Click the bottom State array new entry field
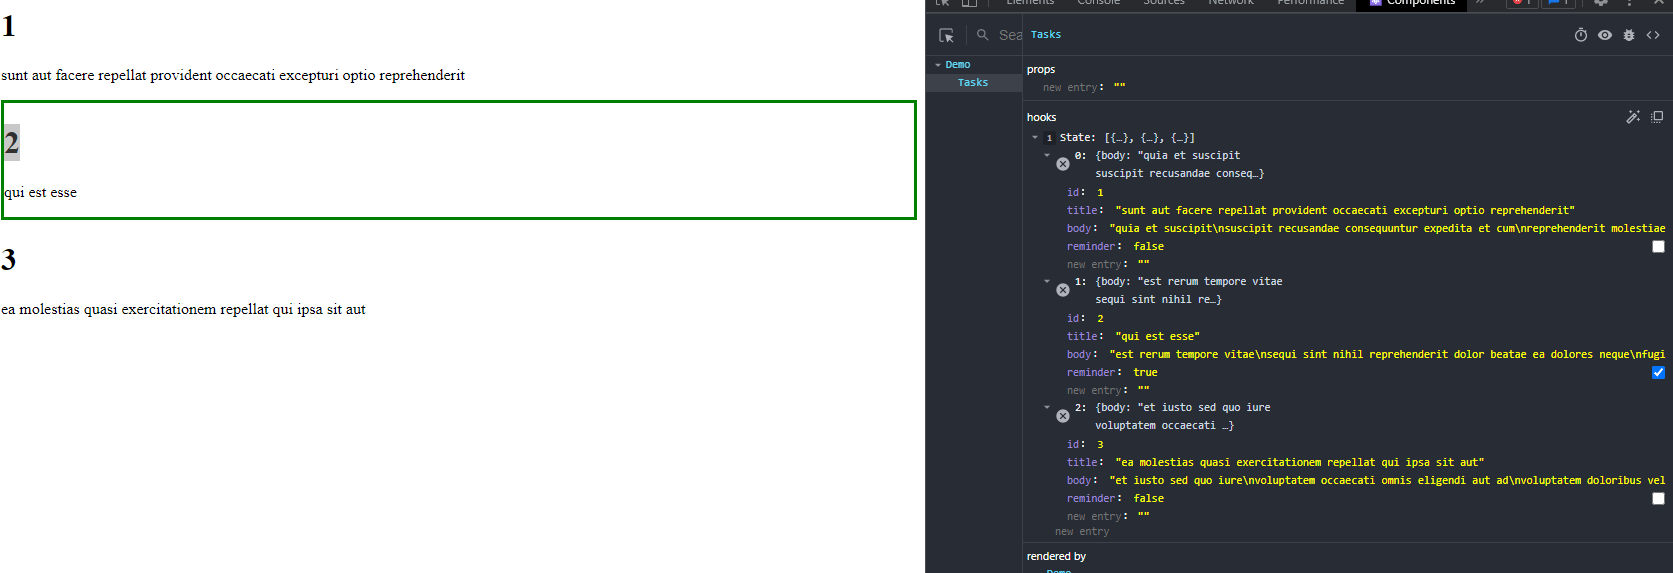Image resolution: width=1673 pixels, height=573 pixels. [1082, 532]
